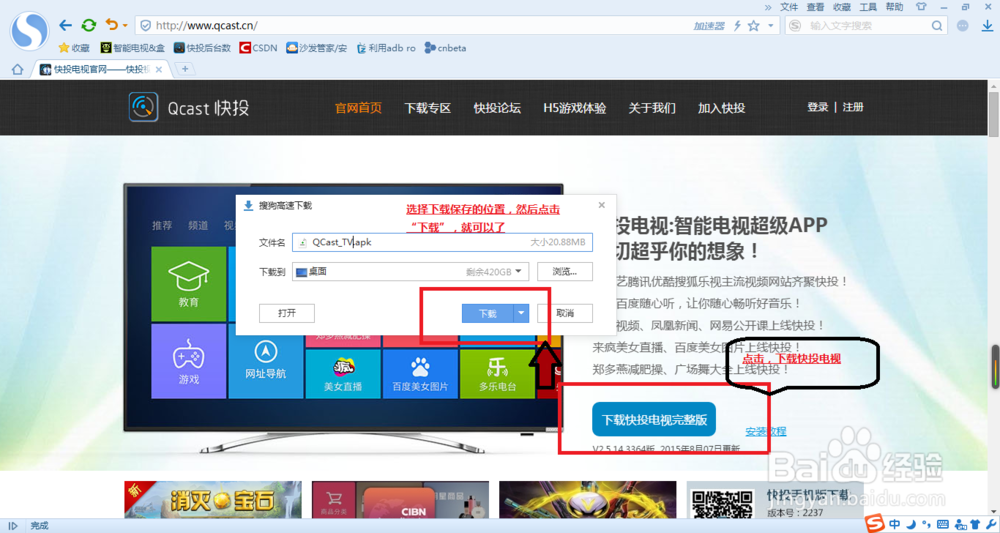The image size is (1000, 533).
Task: Open the skin T-shirt icon in title bar
Action: point(921,7)
